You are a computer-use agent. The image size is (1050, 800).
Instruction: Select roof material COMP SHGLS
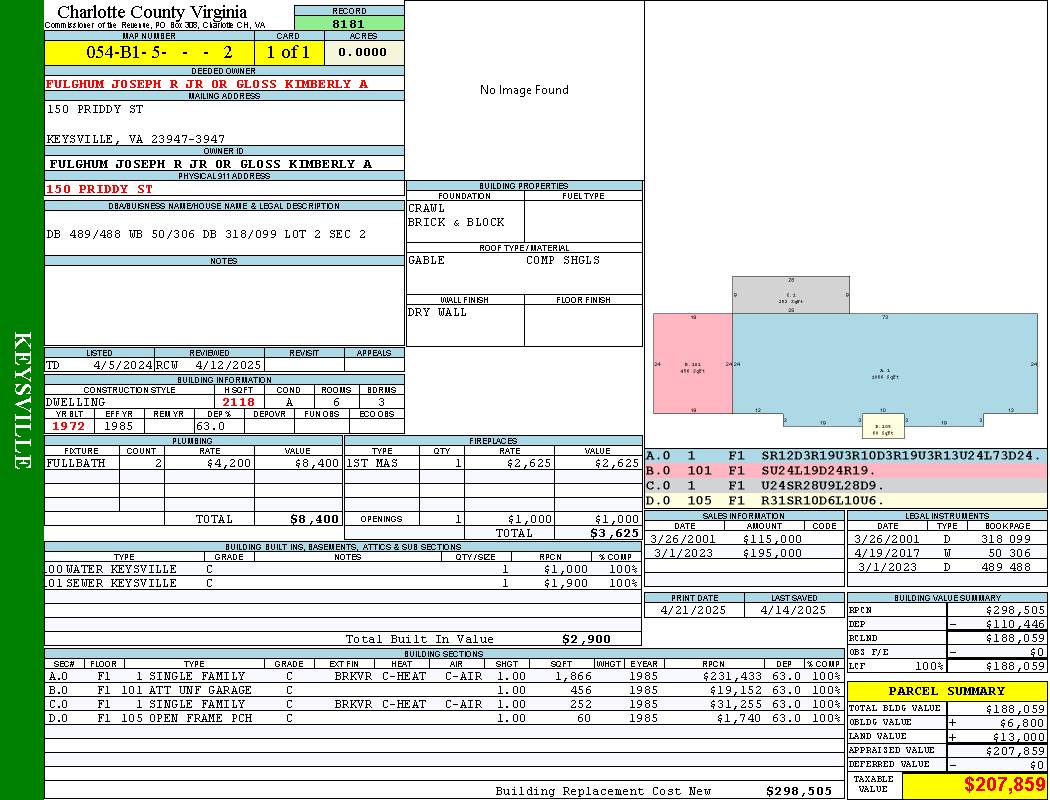tap(562, 260)
